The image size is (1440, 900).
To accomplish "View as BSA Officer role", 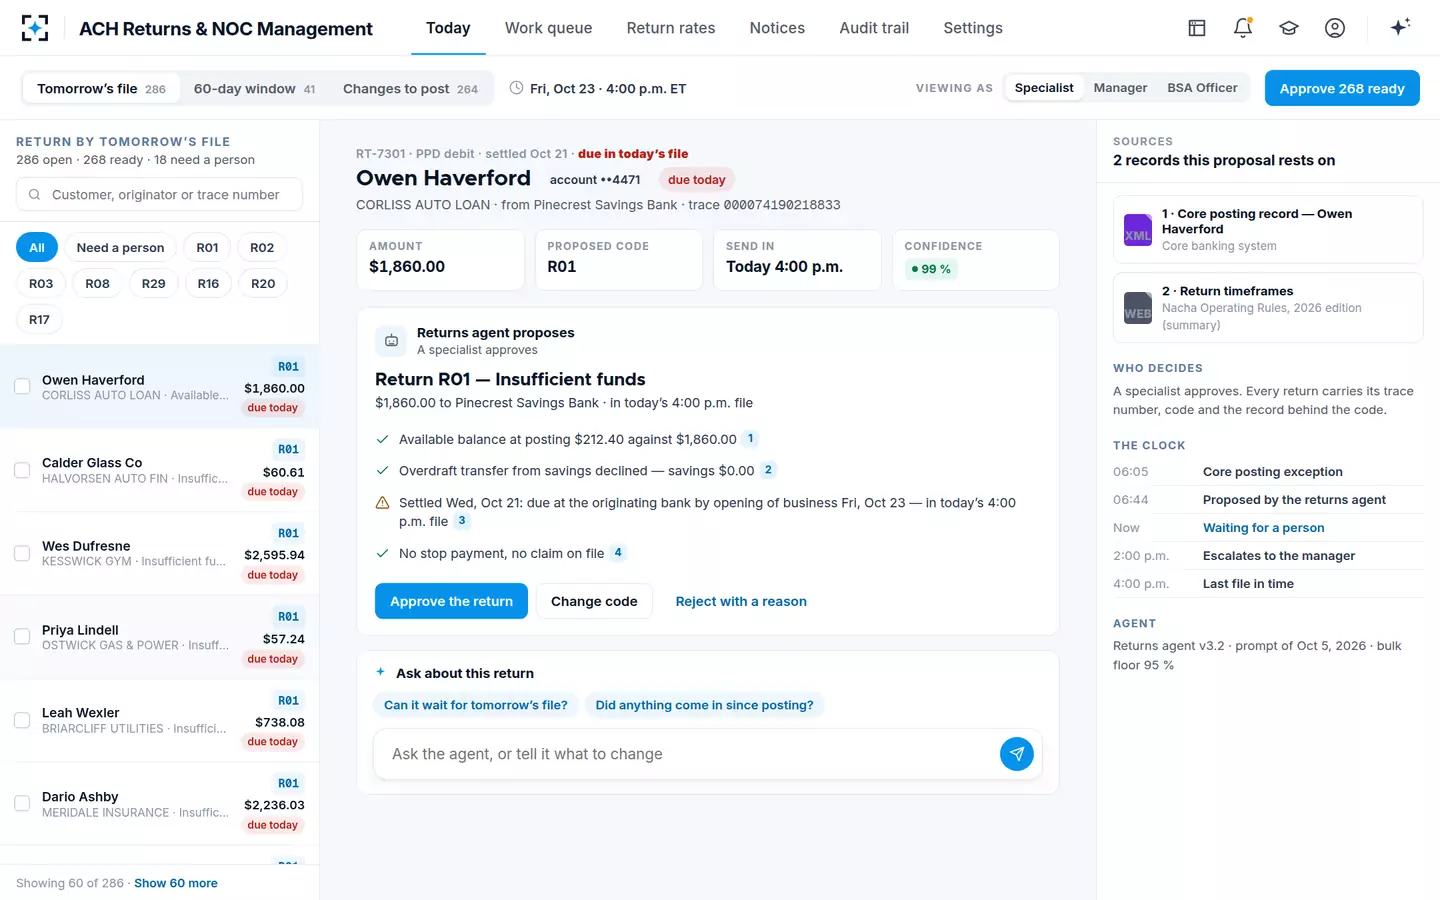I will (x=1202, y=88).
